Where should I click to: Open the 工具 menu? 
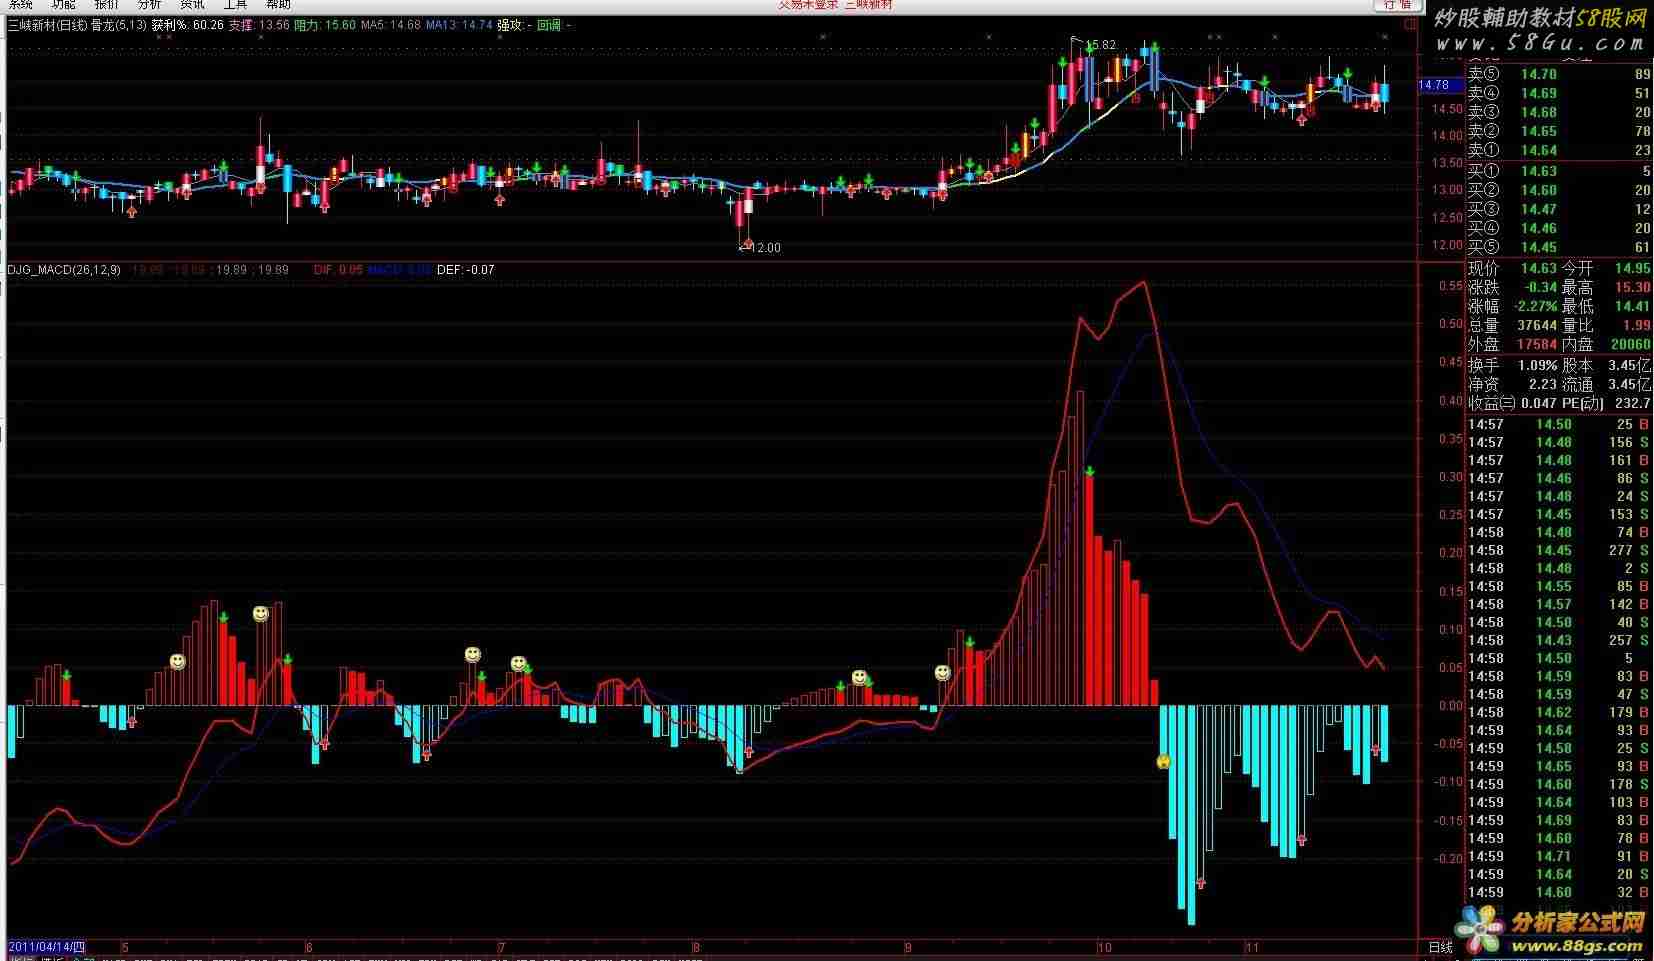click(235, 5)
